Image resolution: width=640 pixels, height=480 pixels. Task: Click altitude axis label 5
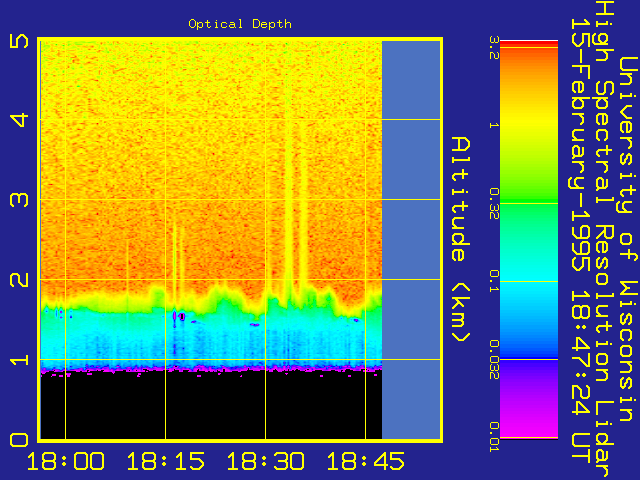tap(19, 41)
